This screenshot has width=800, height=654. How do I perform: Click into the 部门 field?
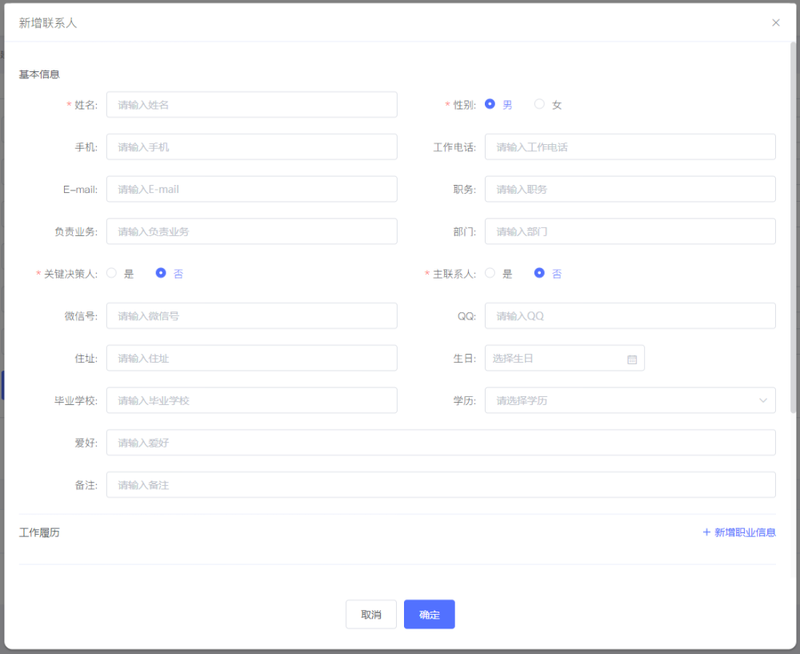(x=630, y=232)
